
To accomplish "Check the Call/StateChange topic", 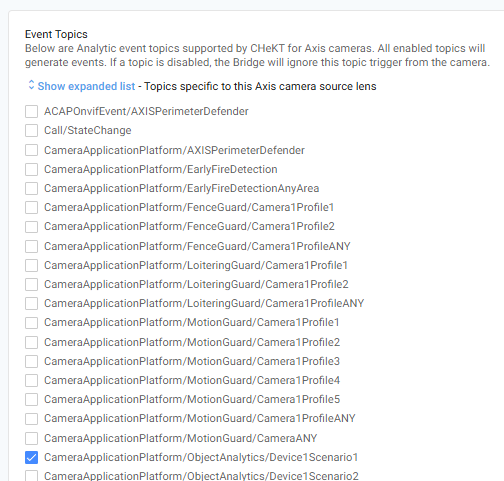I will pyautogui.click(x=31, y=130).
